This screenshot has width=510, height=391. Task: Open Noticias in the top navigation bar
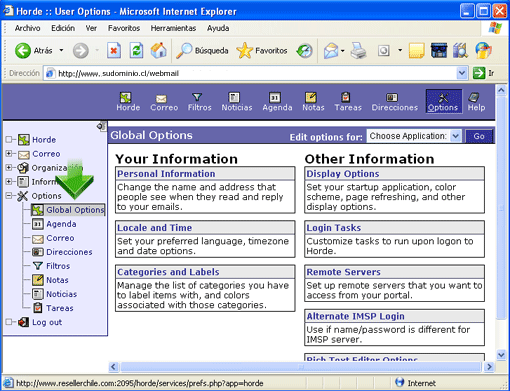(237, 102)
